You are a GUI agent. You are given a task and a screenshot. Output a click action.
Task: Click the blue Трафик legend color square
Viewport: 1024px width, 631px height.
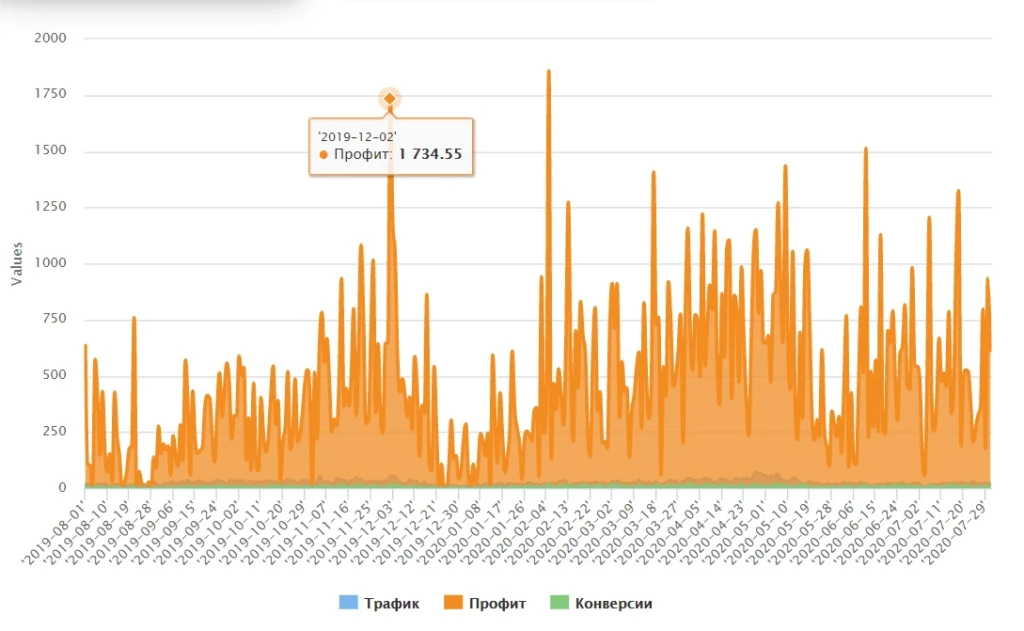pyautogui.click(x=349, y=603)
